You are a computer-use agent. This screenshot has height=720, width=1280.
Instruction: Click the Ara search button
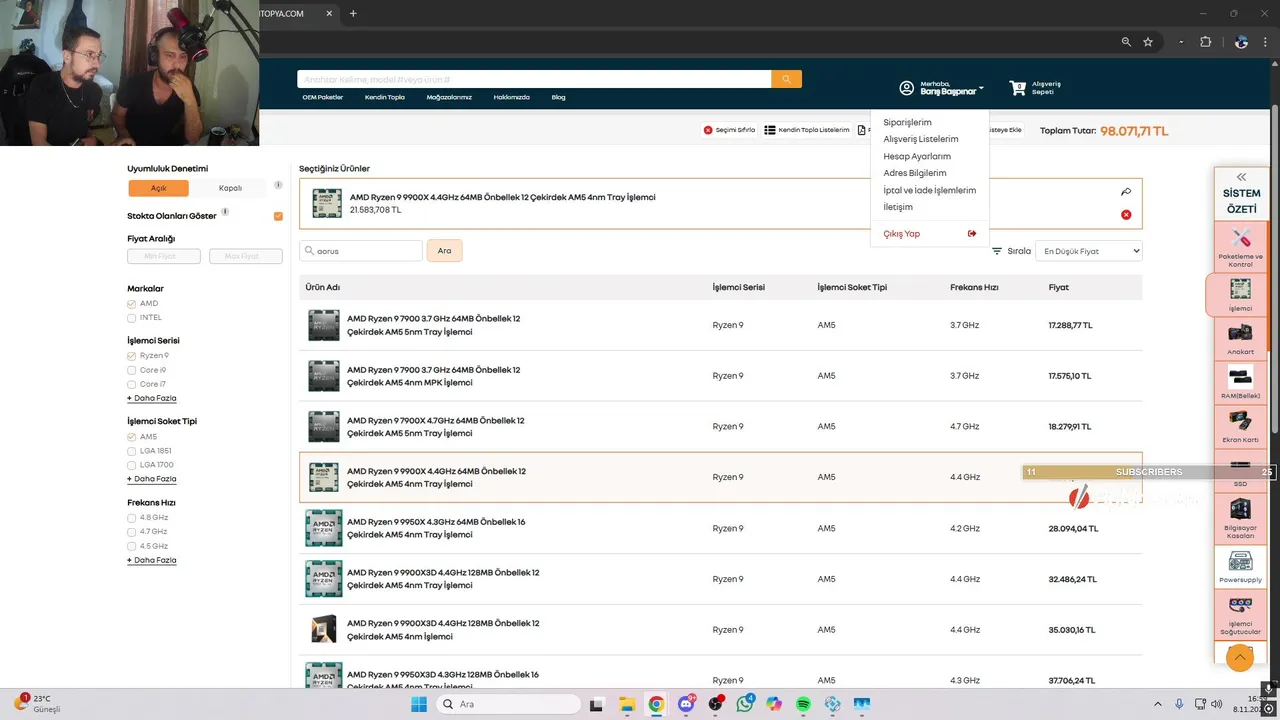coord(444,251)
